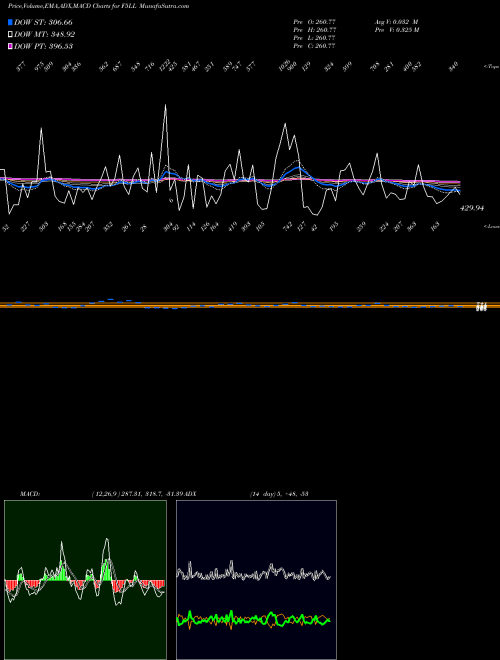Viewport: 500px width, 660px height.
Task: Click the chart title mentioning MunafaSutra.com
Action: click(98, 6)
